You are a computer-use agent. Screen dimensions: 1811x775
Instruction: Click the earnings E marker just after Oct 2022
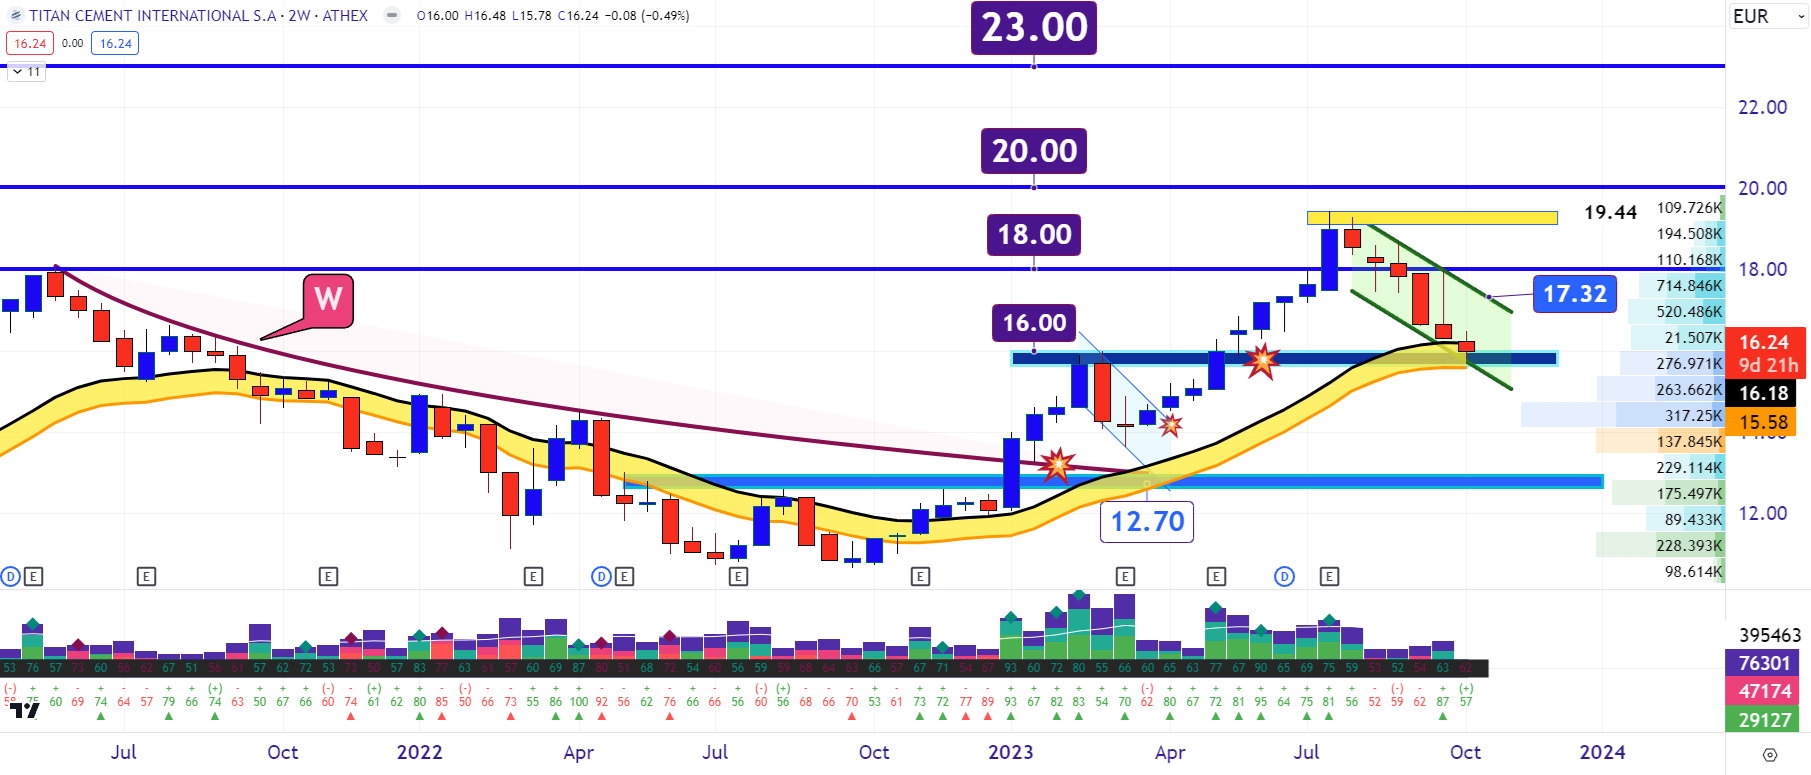[920, 576]
